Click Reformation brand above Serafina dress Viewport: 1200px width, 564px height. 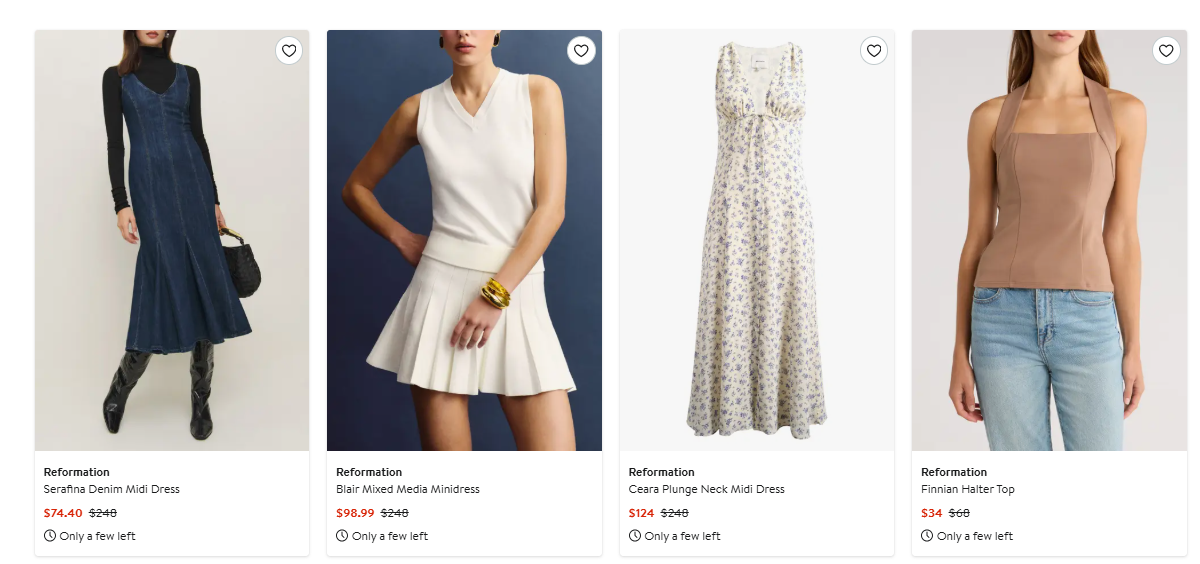(x=77, y=472)
